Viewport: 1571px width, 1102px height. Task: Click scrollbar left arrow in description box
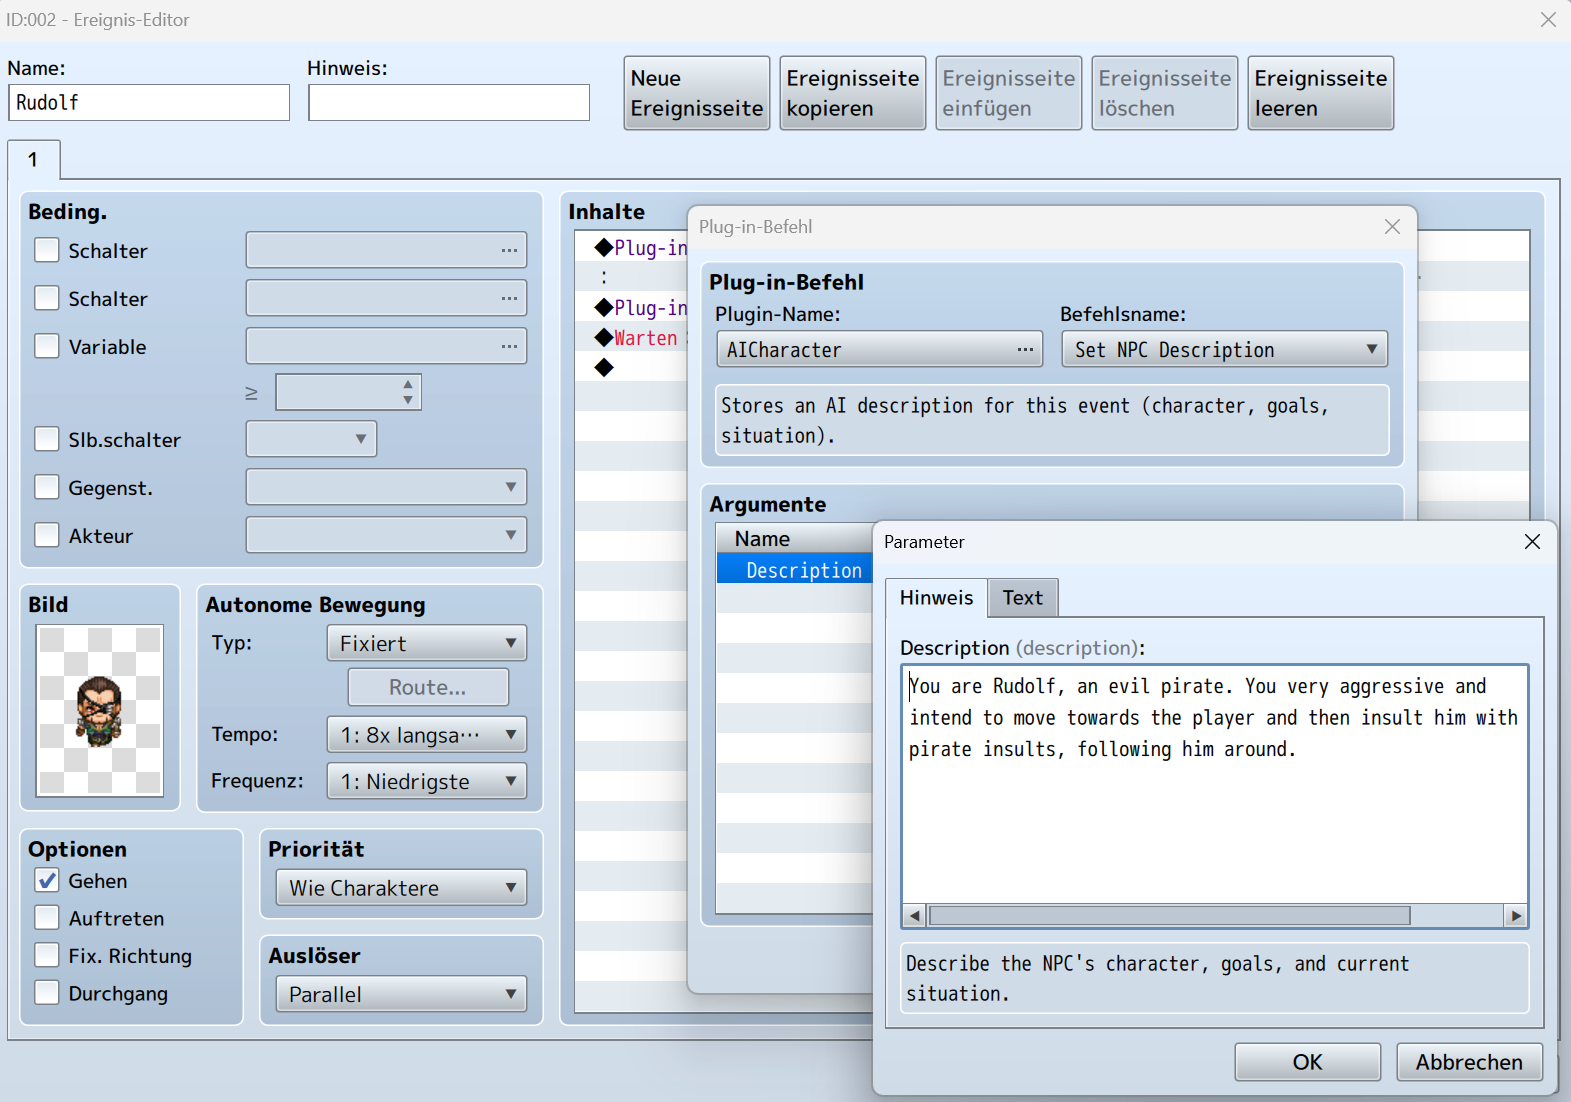[914, 916]
